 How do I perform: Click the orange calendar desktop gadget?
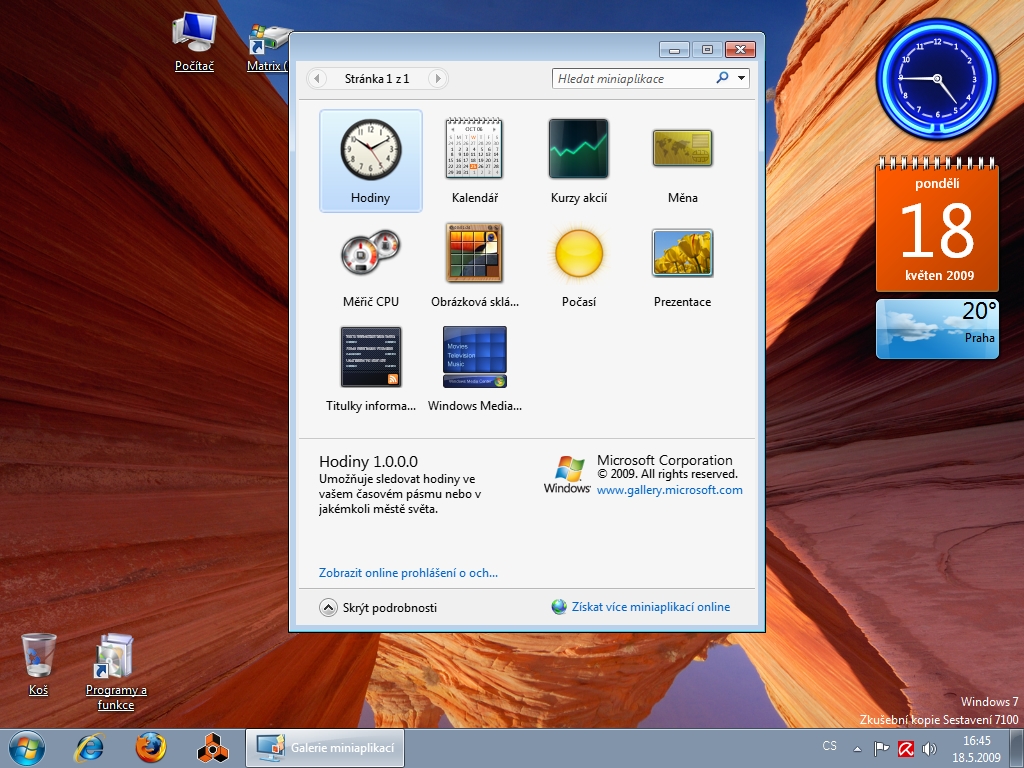(937, 224)
